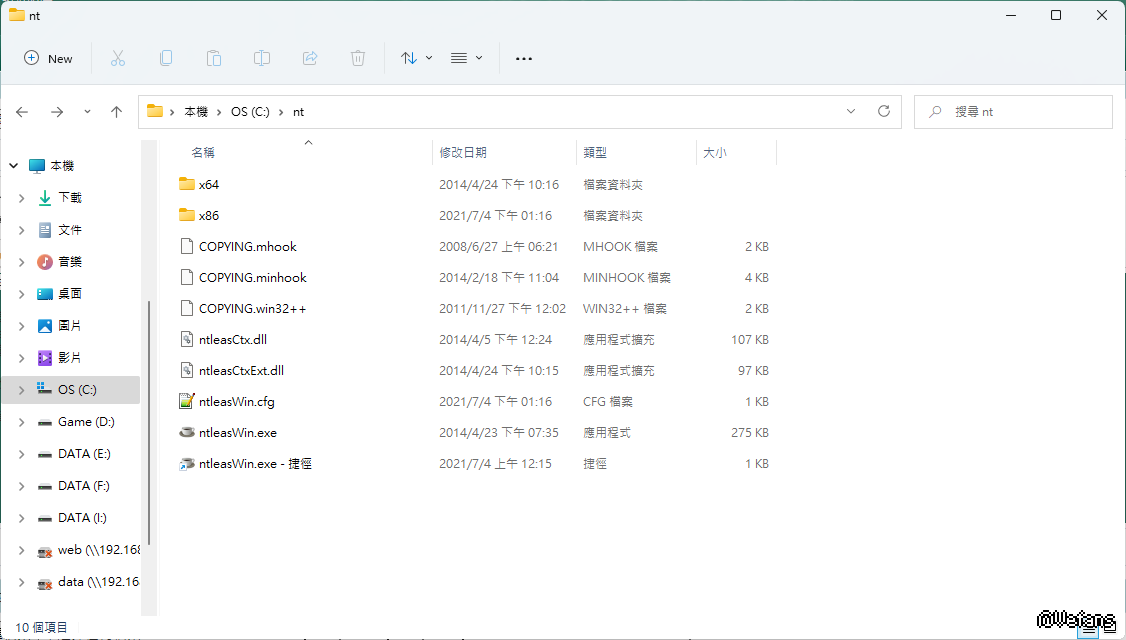Open the View layout options dropdown

(x=466, y=58)
